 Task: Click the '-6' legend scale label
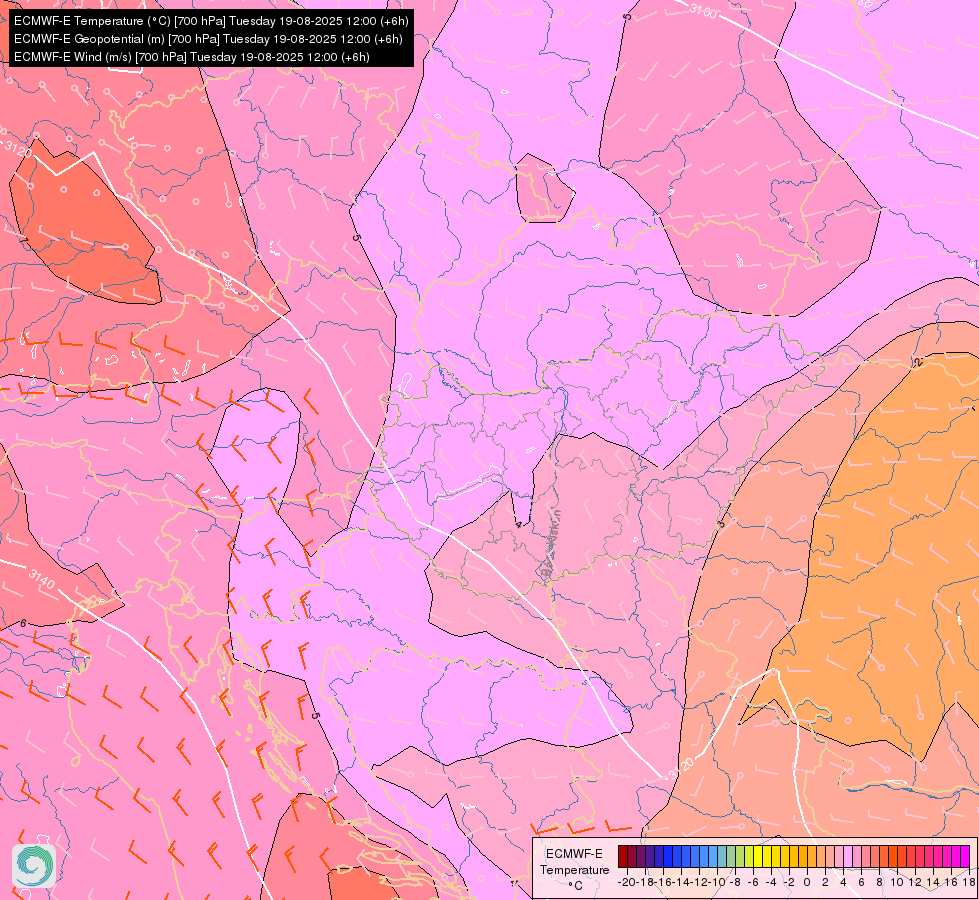(x=753, y=882)
